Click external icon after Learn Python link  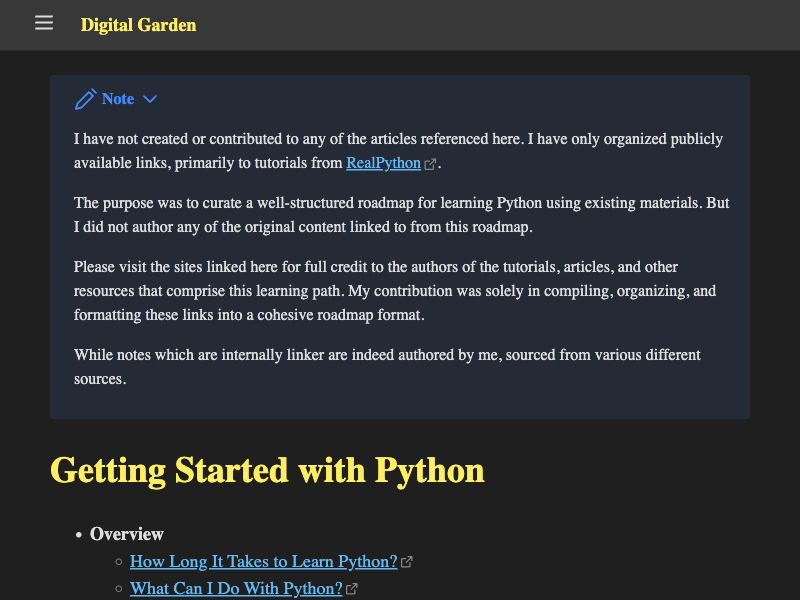point(407,562)
